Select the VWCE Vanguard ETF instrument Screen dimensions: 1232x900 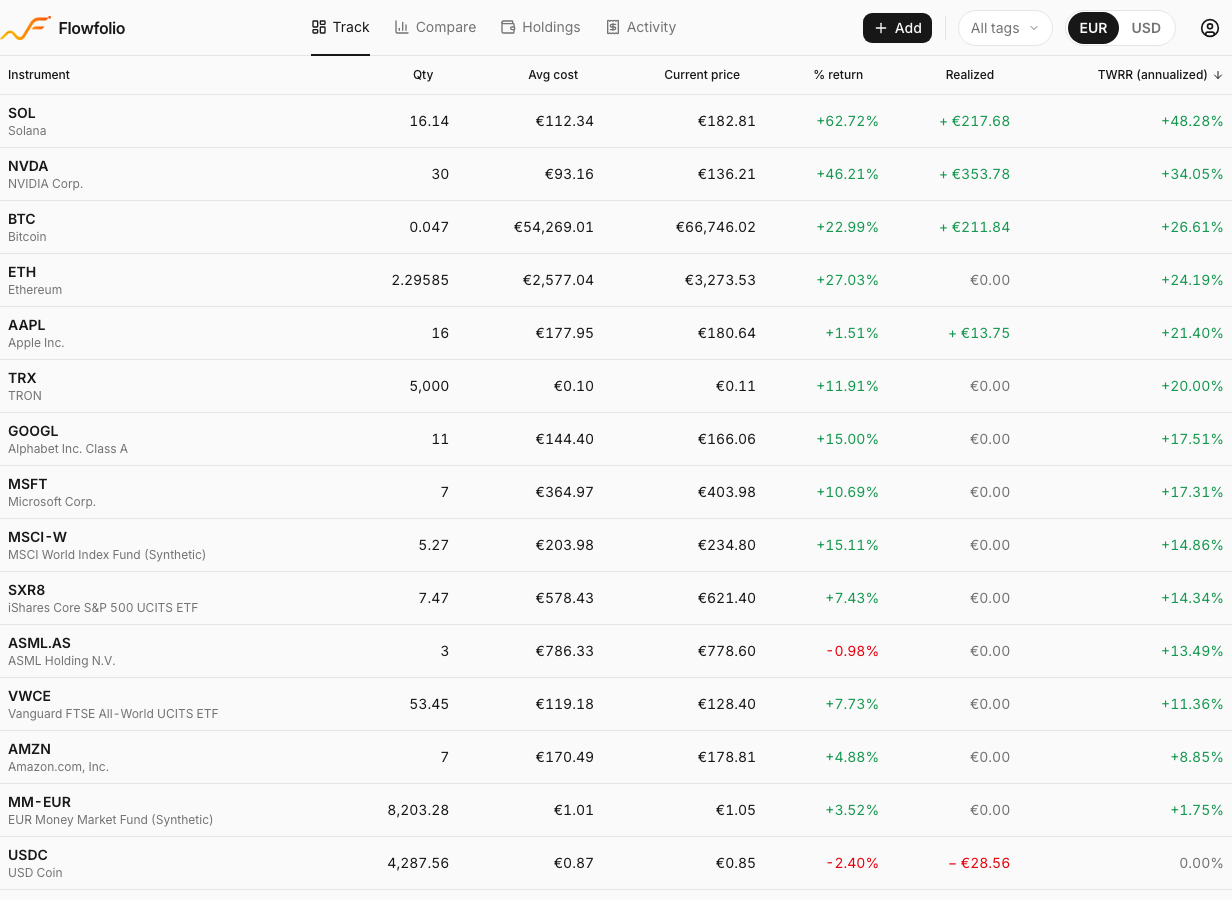click(x=616, y=704)
